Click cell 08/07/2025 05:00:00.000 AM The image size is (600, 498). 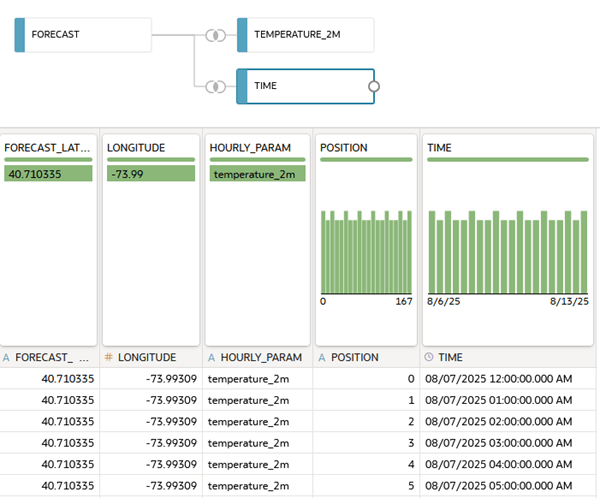click(508, 486)
